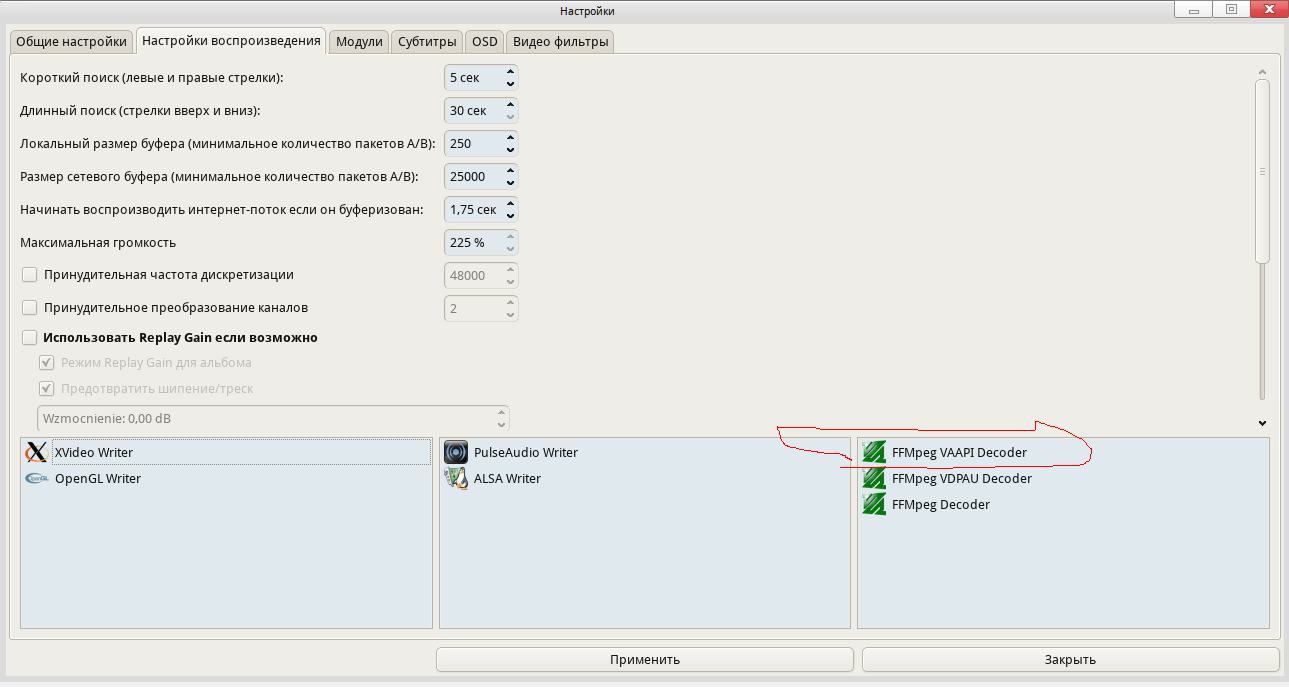Click the Wzmocnienie 0,00 dB field
Image resolution: width=1289 pixels, height=687 pixels.
click(x=273, y=418)
